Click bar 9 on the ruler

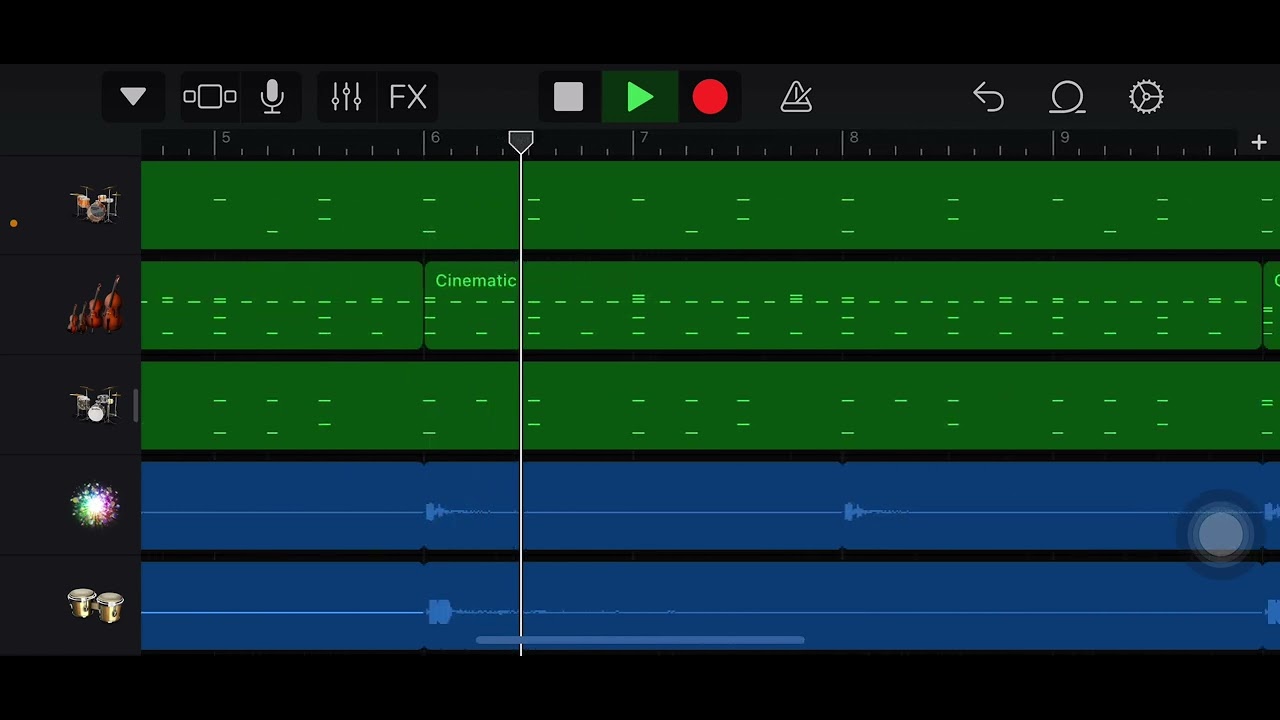[x=1064, y=138]
